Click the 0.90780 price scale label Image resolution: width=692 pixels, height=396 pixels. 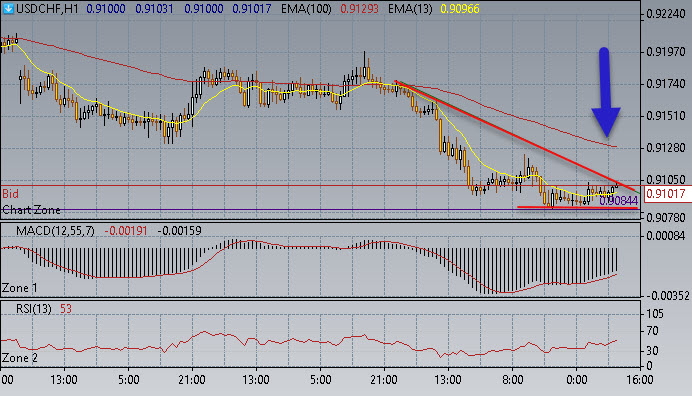click(x=666, y=218)
